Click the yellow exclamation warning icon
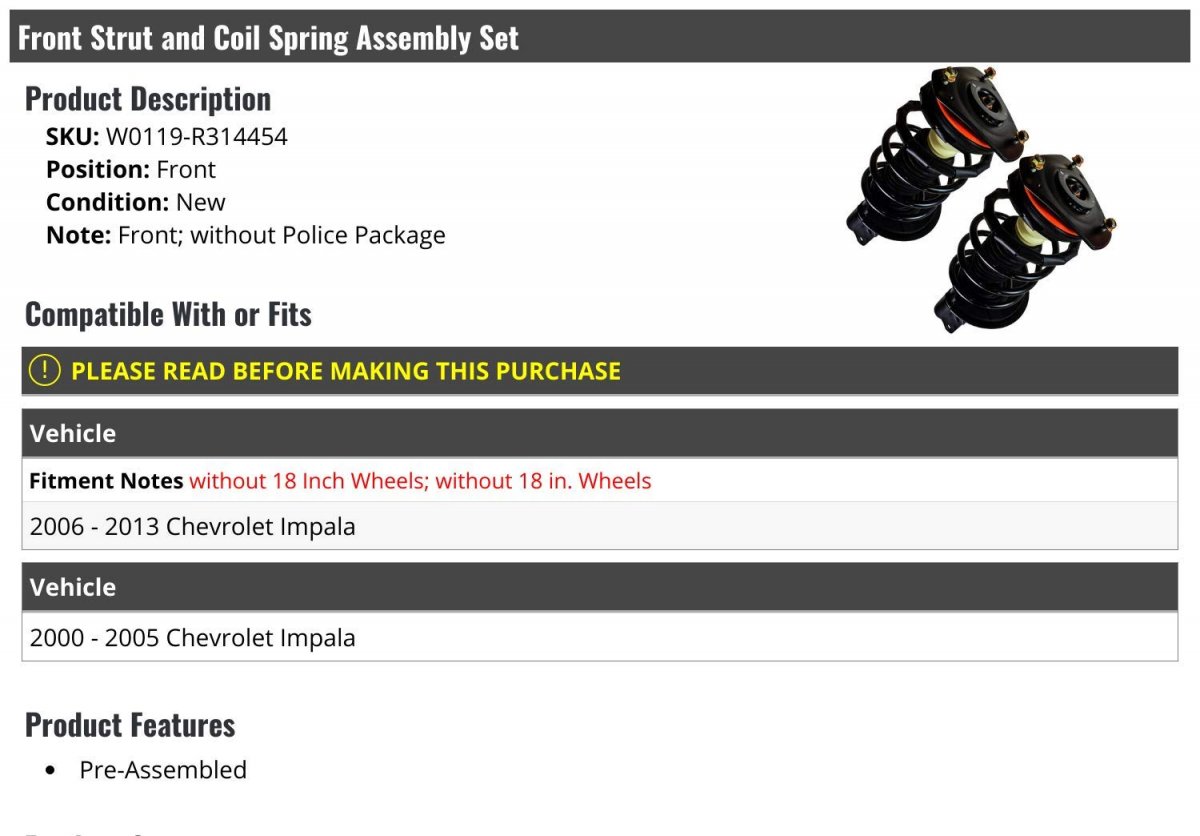Viewport: 1200px width, 836px height. pyautogui.click(x=45, y=371)
